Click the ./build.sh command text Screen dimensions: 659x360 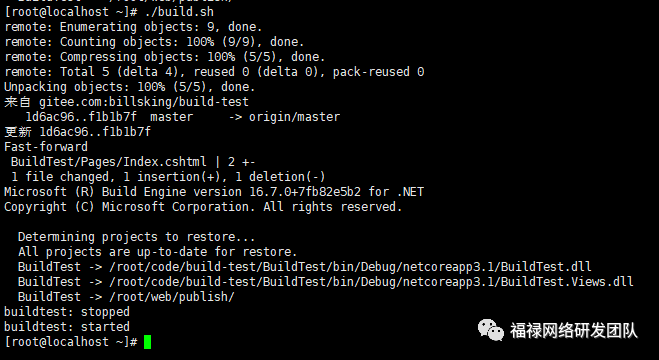tap(179, 12)
